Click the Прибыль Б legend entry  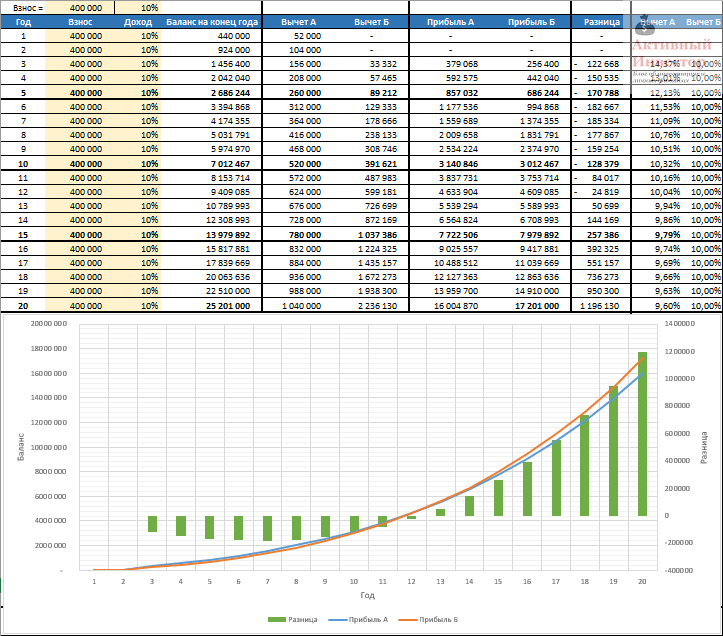click(428, 619)
